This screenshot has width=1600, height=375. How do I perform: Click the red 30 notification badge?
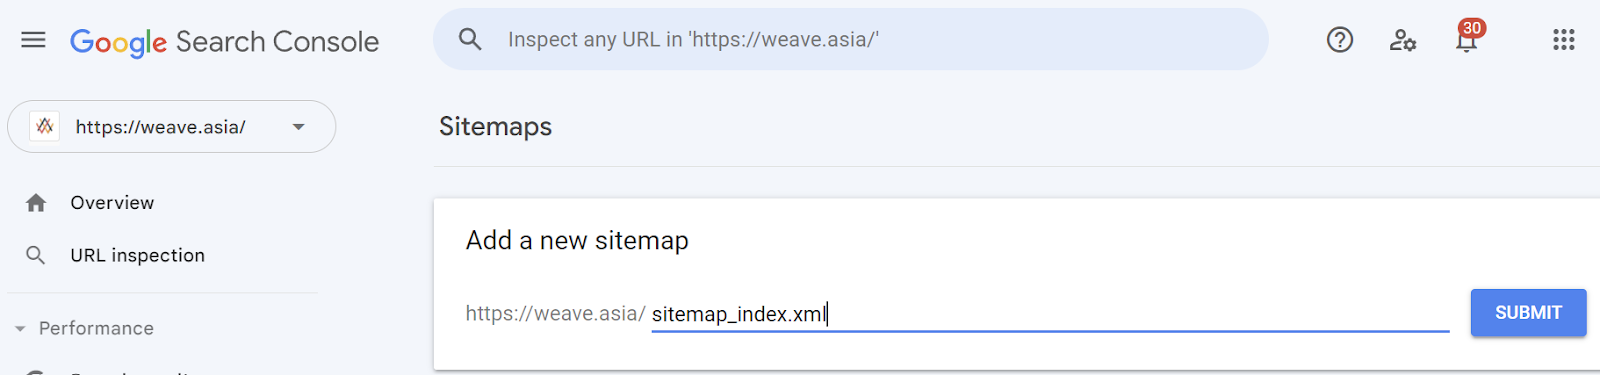coord(1472,28)
